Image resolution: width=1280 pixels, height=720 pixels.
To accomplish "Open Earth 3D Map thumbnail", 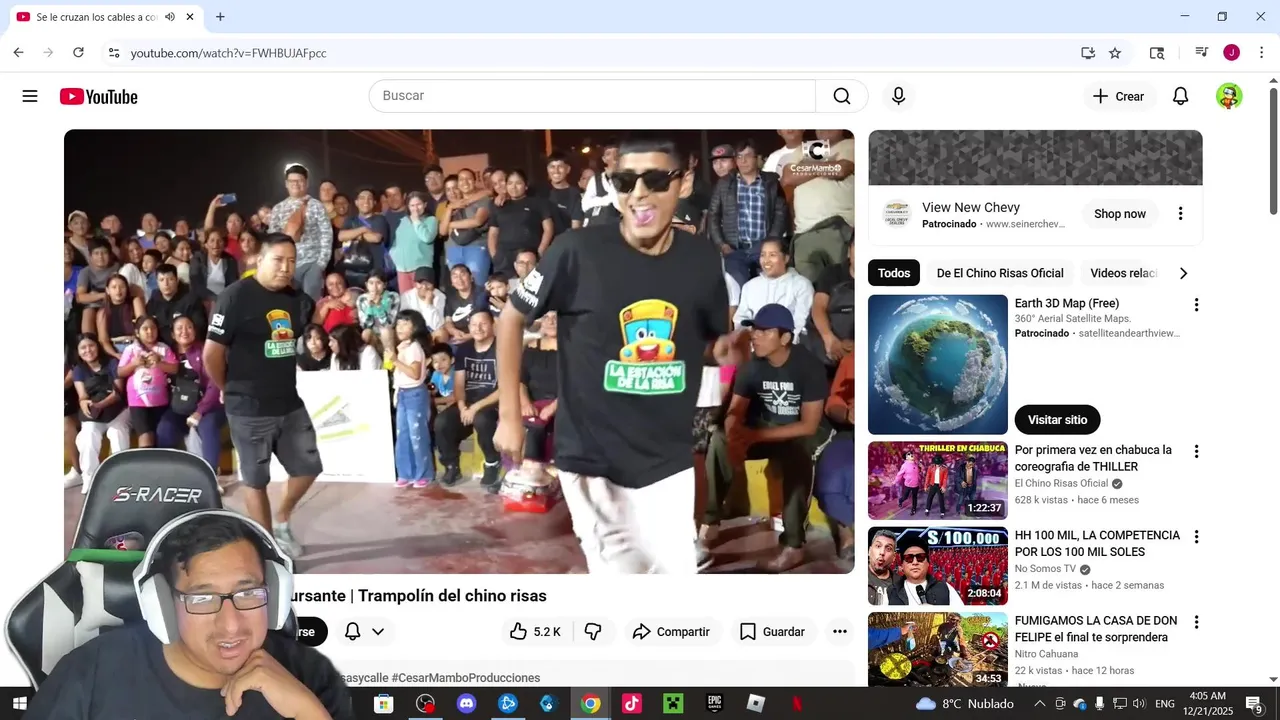I will tap(938, 364).
